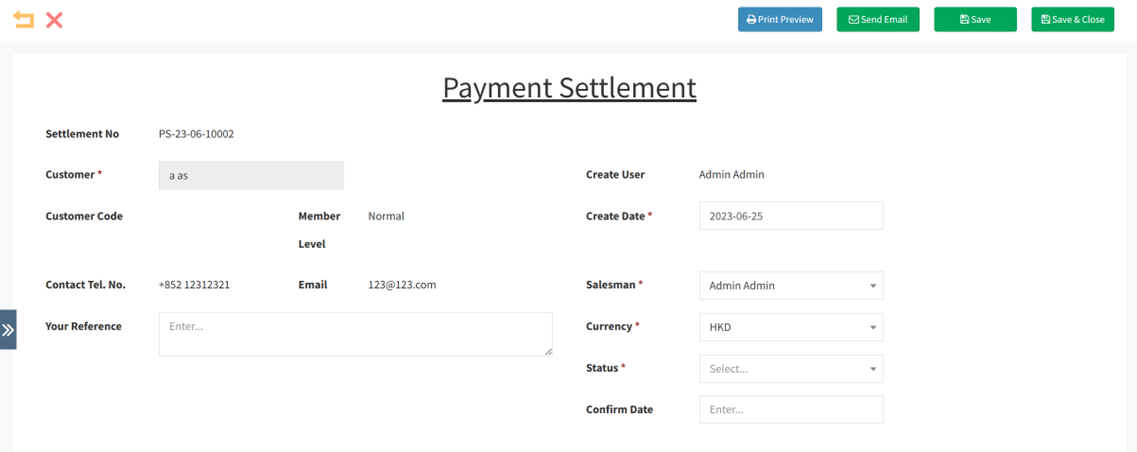This screenshot has width=1137, height=452.
Task: Expand the collapsed sidebar with double chevron
Action: tap(8, 329)
